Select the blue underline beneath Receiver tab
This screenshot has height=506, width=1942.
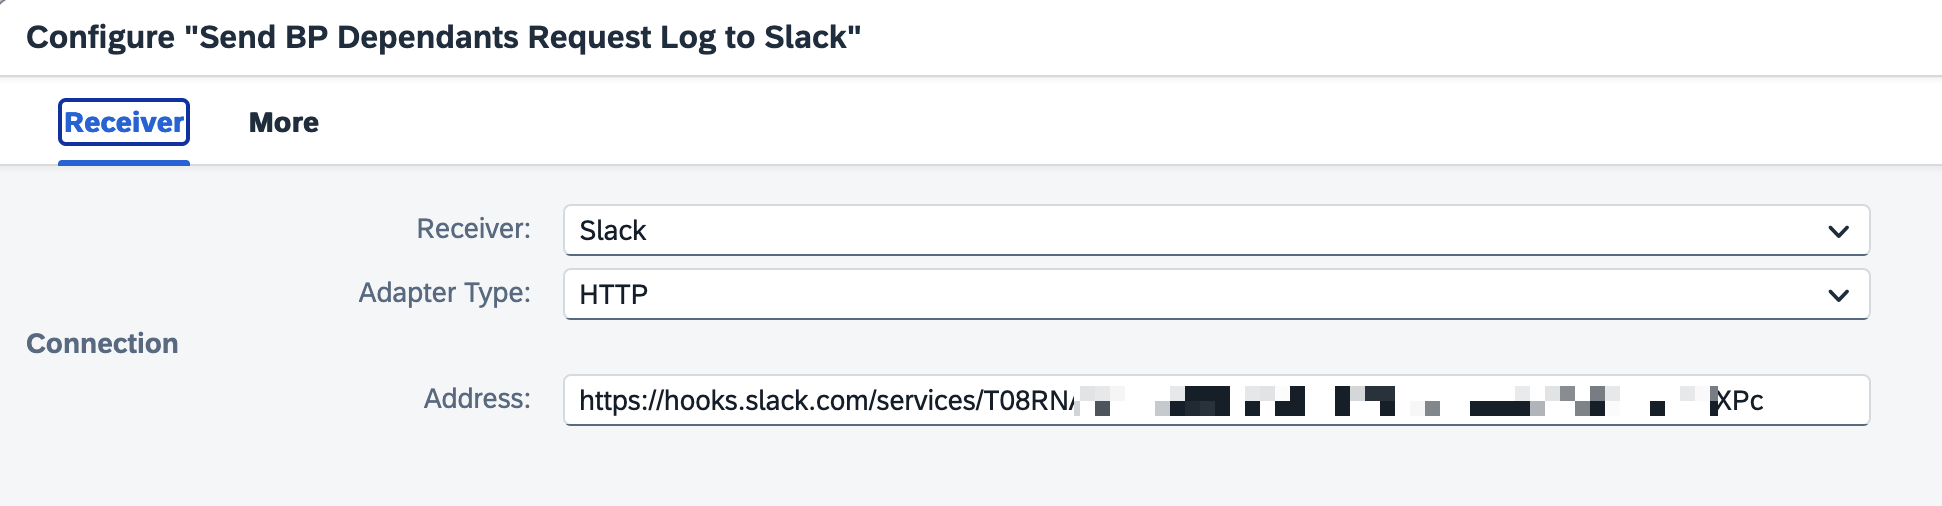click(124, 162)
